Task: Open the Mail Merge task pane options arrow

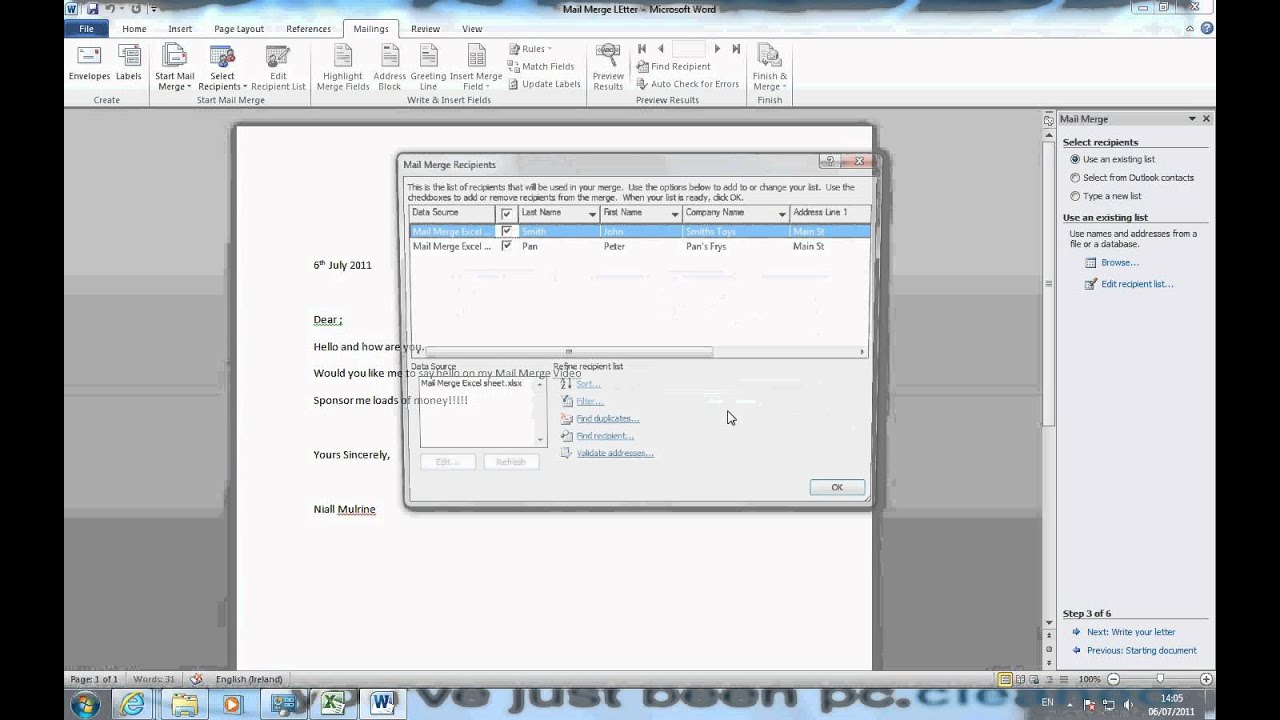Action: coord(1192,119)
